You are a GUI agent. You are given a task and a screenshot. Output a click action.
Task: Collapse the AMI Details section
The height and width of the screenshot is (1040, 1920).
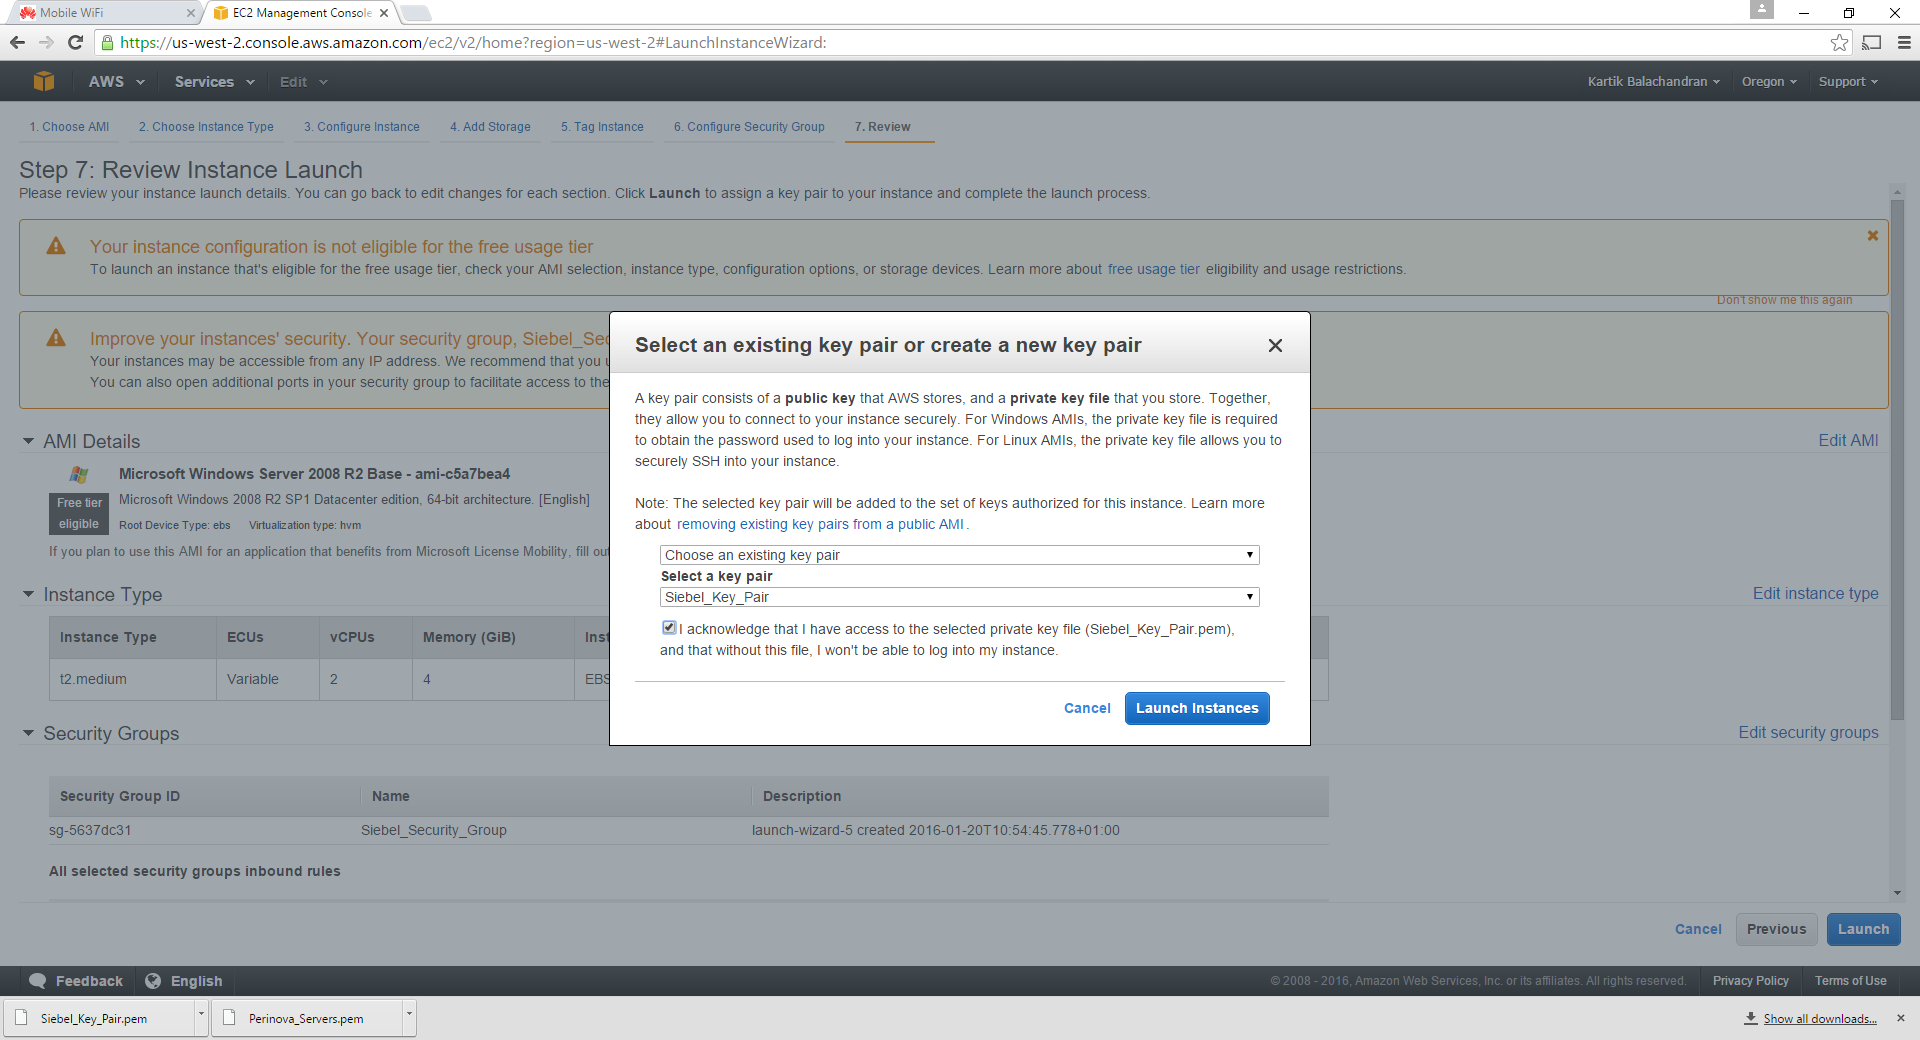[28, 441]
